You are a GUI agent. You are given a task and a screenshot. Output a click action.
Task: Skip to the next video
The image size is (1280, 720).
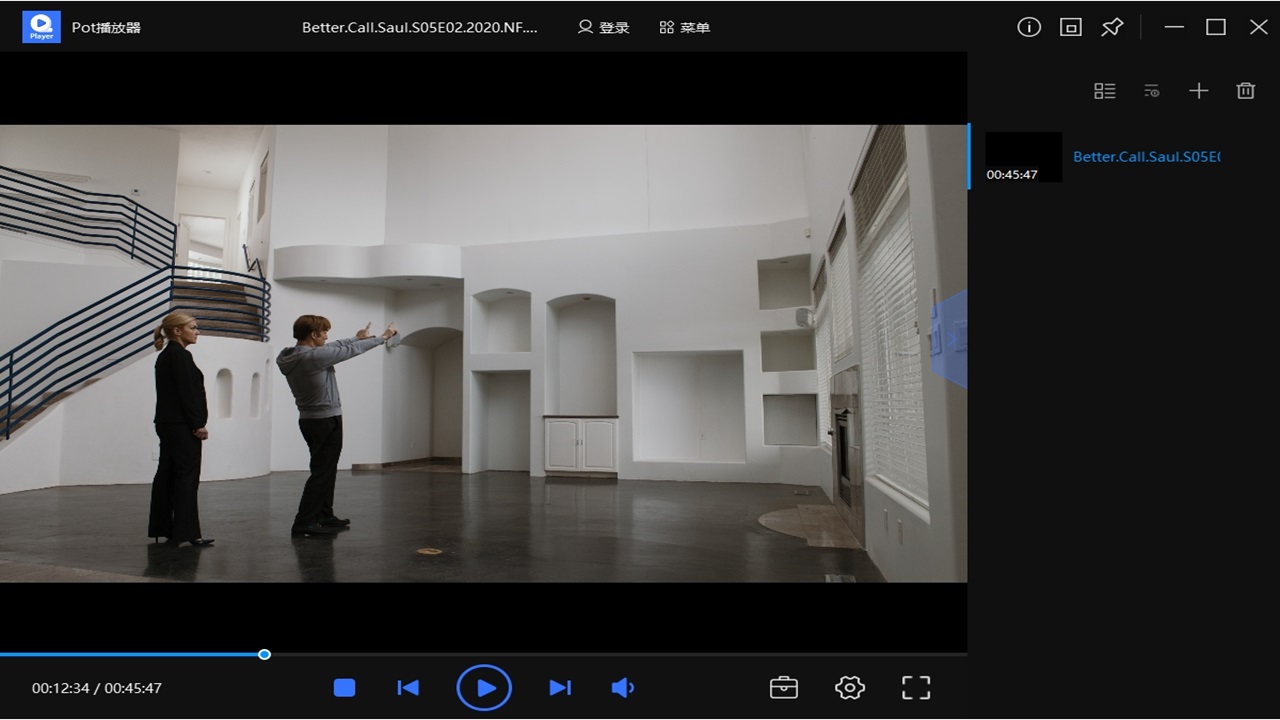[x=560, y=688]
